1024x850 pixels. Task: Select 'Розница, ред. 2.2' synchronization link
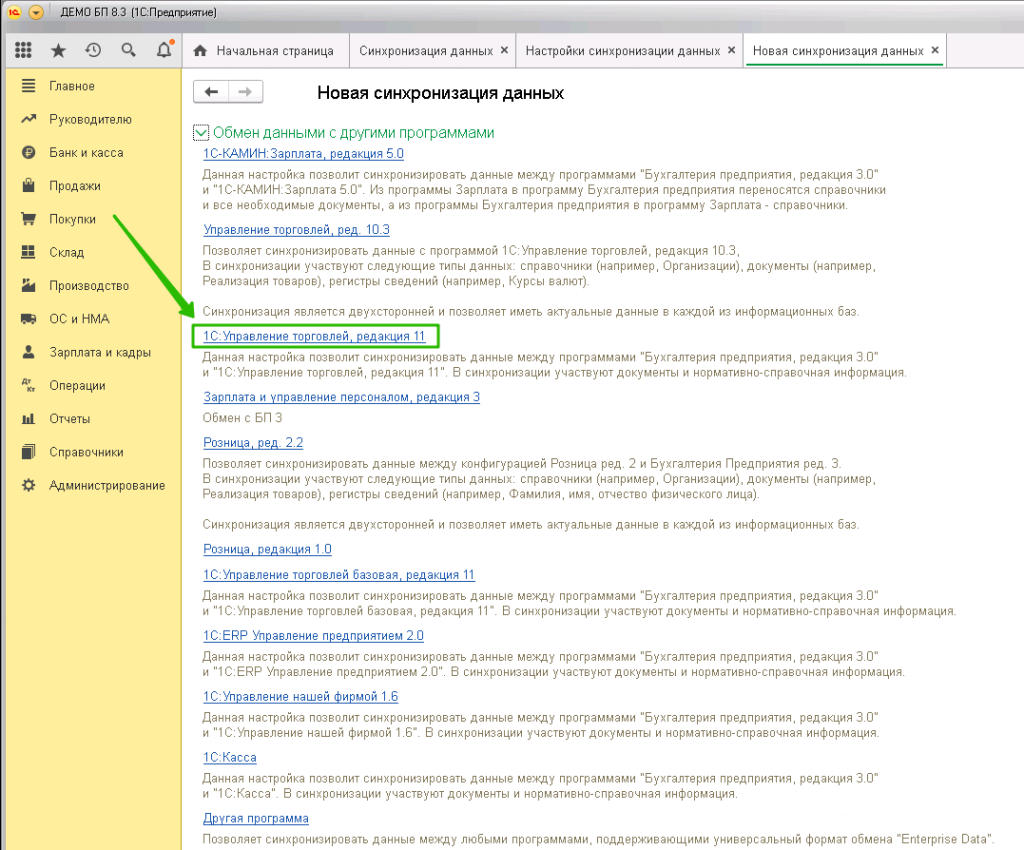tap(253, 442)
